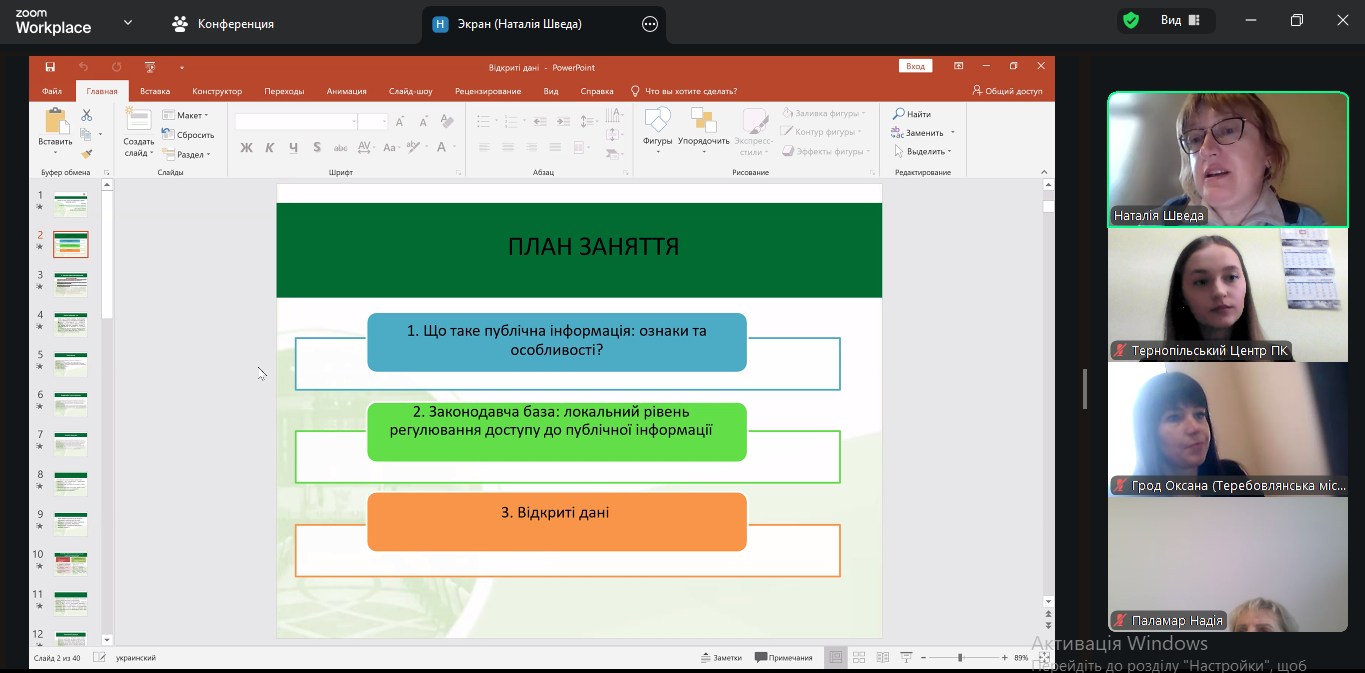
Task: Switch to the Анимация ribbon tab
Action: click(346, 91)
